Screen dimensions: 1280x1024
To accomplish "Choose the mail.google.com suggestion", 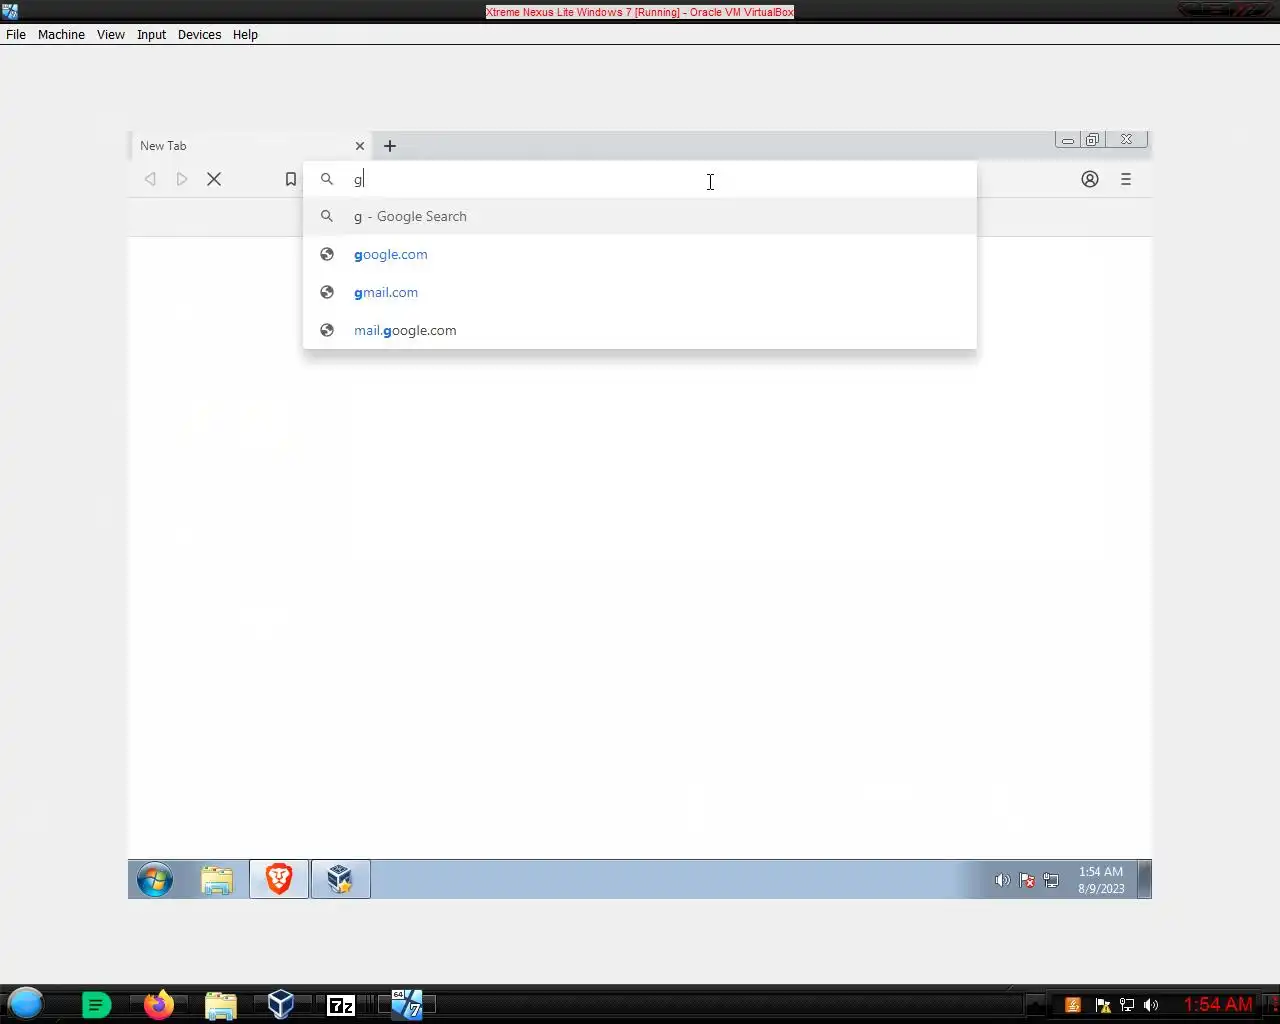I will point(640,330).
